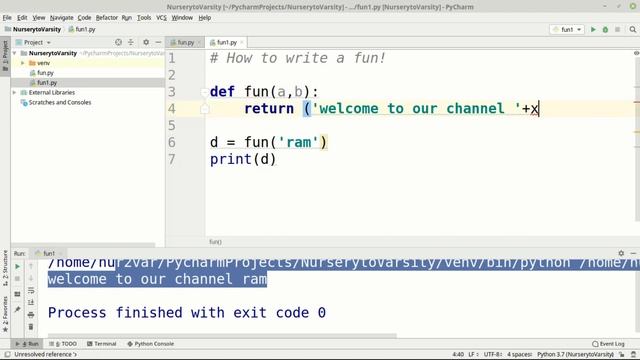Move down the stack trace arrow
This screenshot has height=360, width=640.
click(31, 278)
